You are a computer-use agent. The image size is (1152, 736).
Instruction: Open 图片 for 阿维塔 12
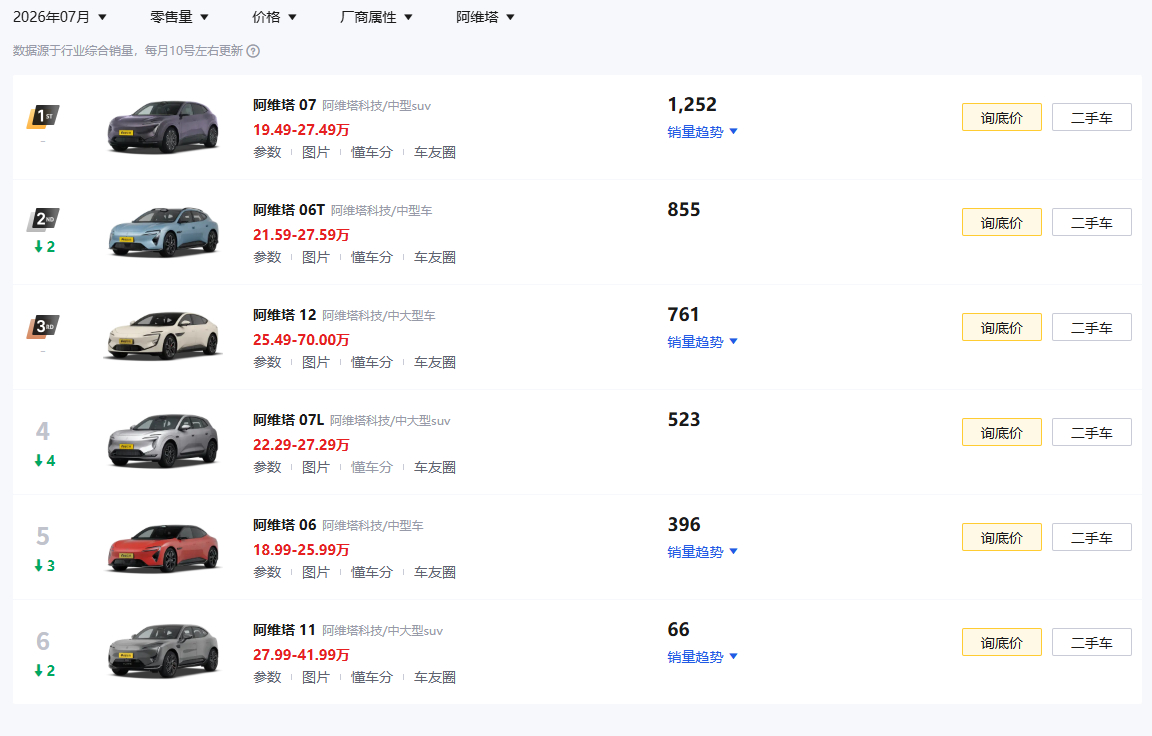[x=316, y=362]
